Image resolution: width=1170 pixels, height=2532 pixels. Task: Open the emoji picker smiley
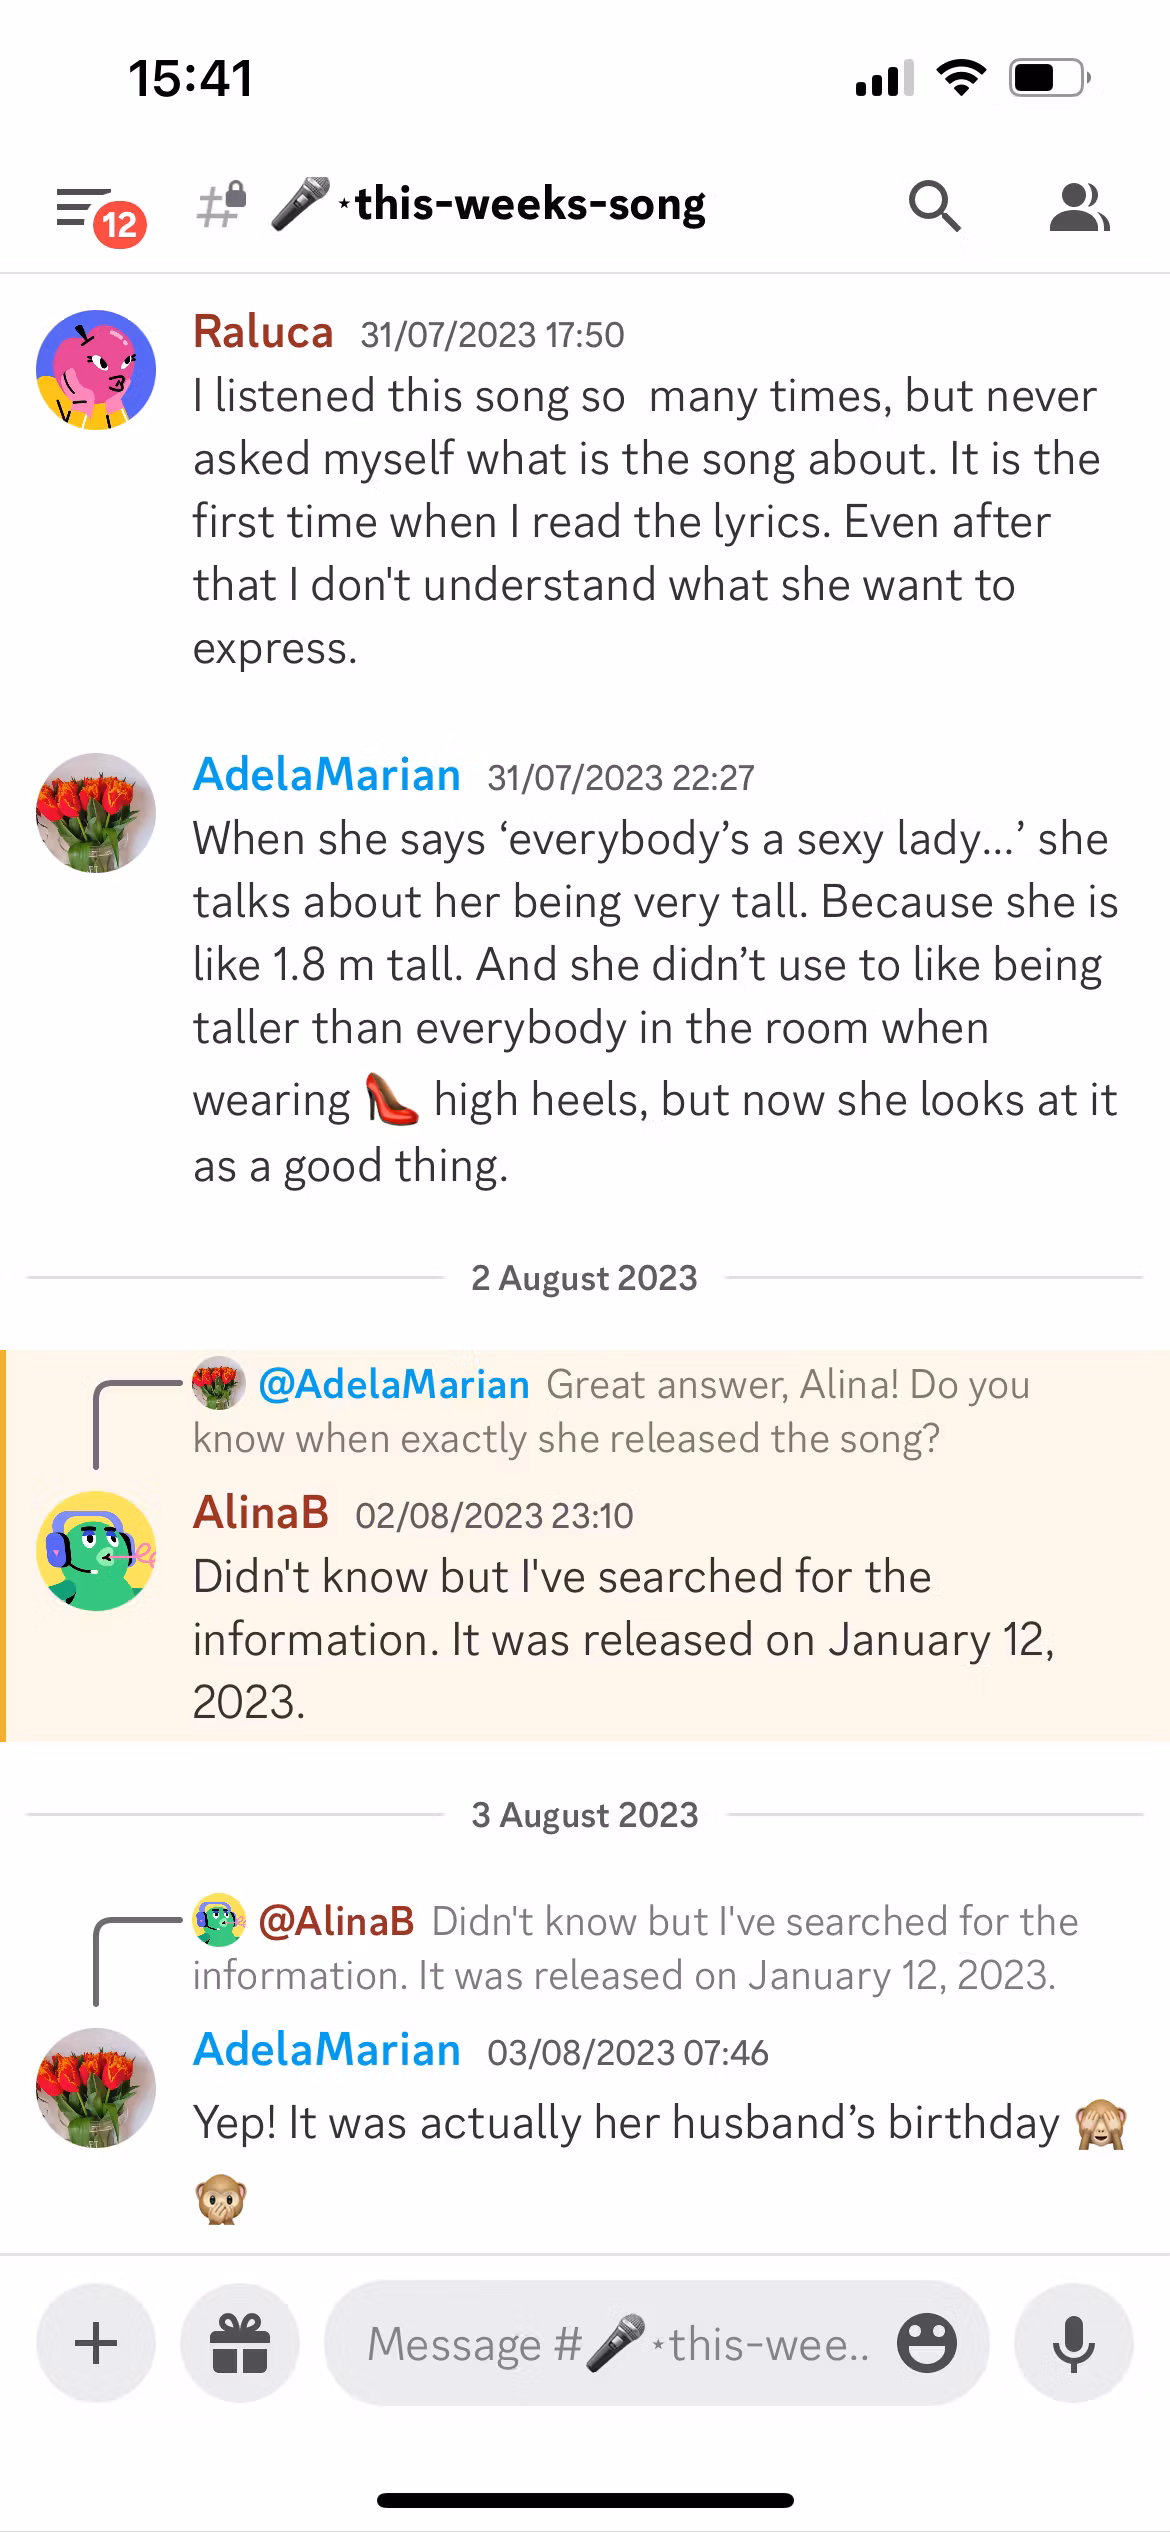pos(926,2343)
